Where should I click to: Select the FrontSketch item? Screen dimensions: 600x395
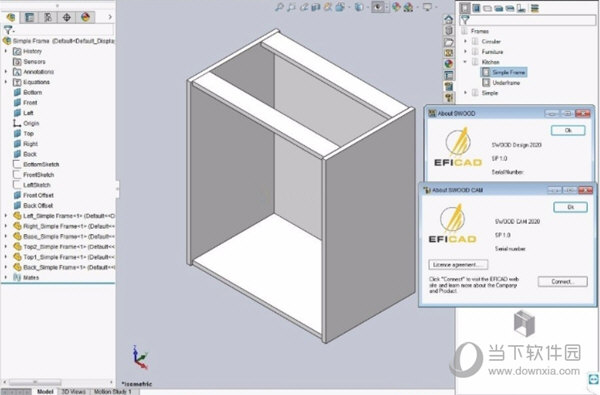[34, 175]
